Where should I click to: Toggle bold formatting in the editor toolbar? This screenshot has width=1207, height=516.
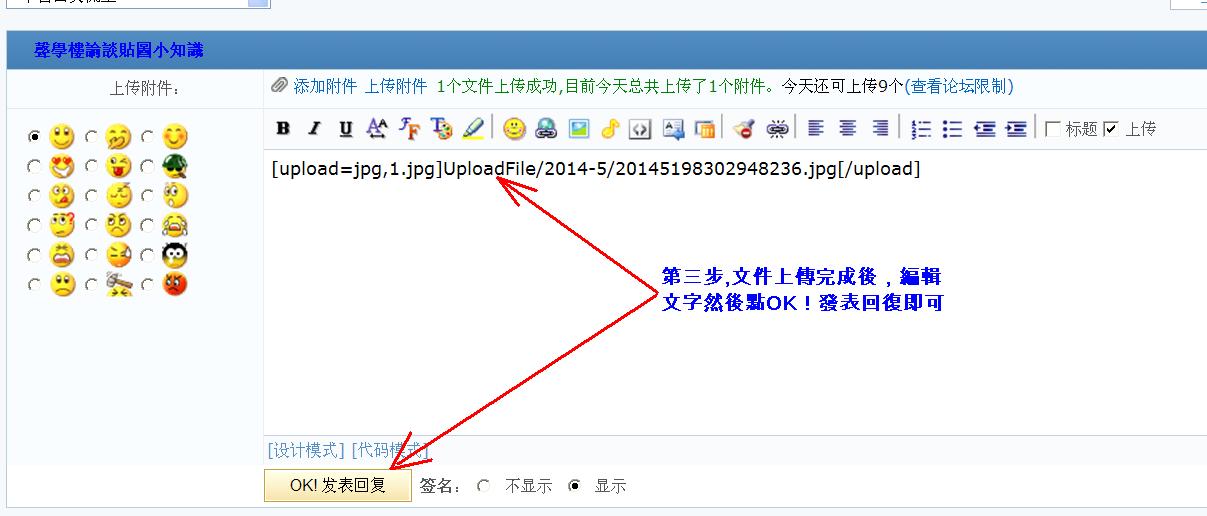283,128
